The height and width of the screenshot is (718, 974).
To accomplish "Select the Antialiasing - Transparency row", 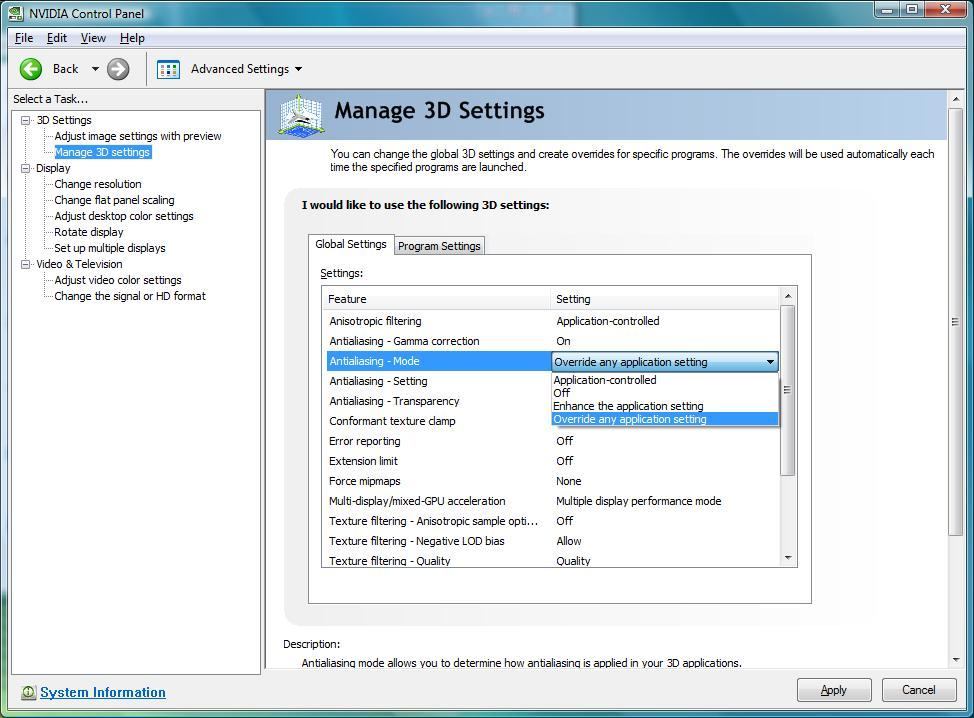I will [x=439, y=401].
